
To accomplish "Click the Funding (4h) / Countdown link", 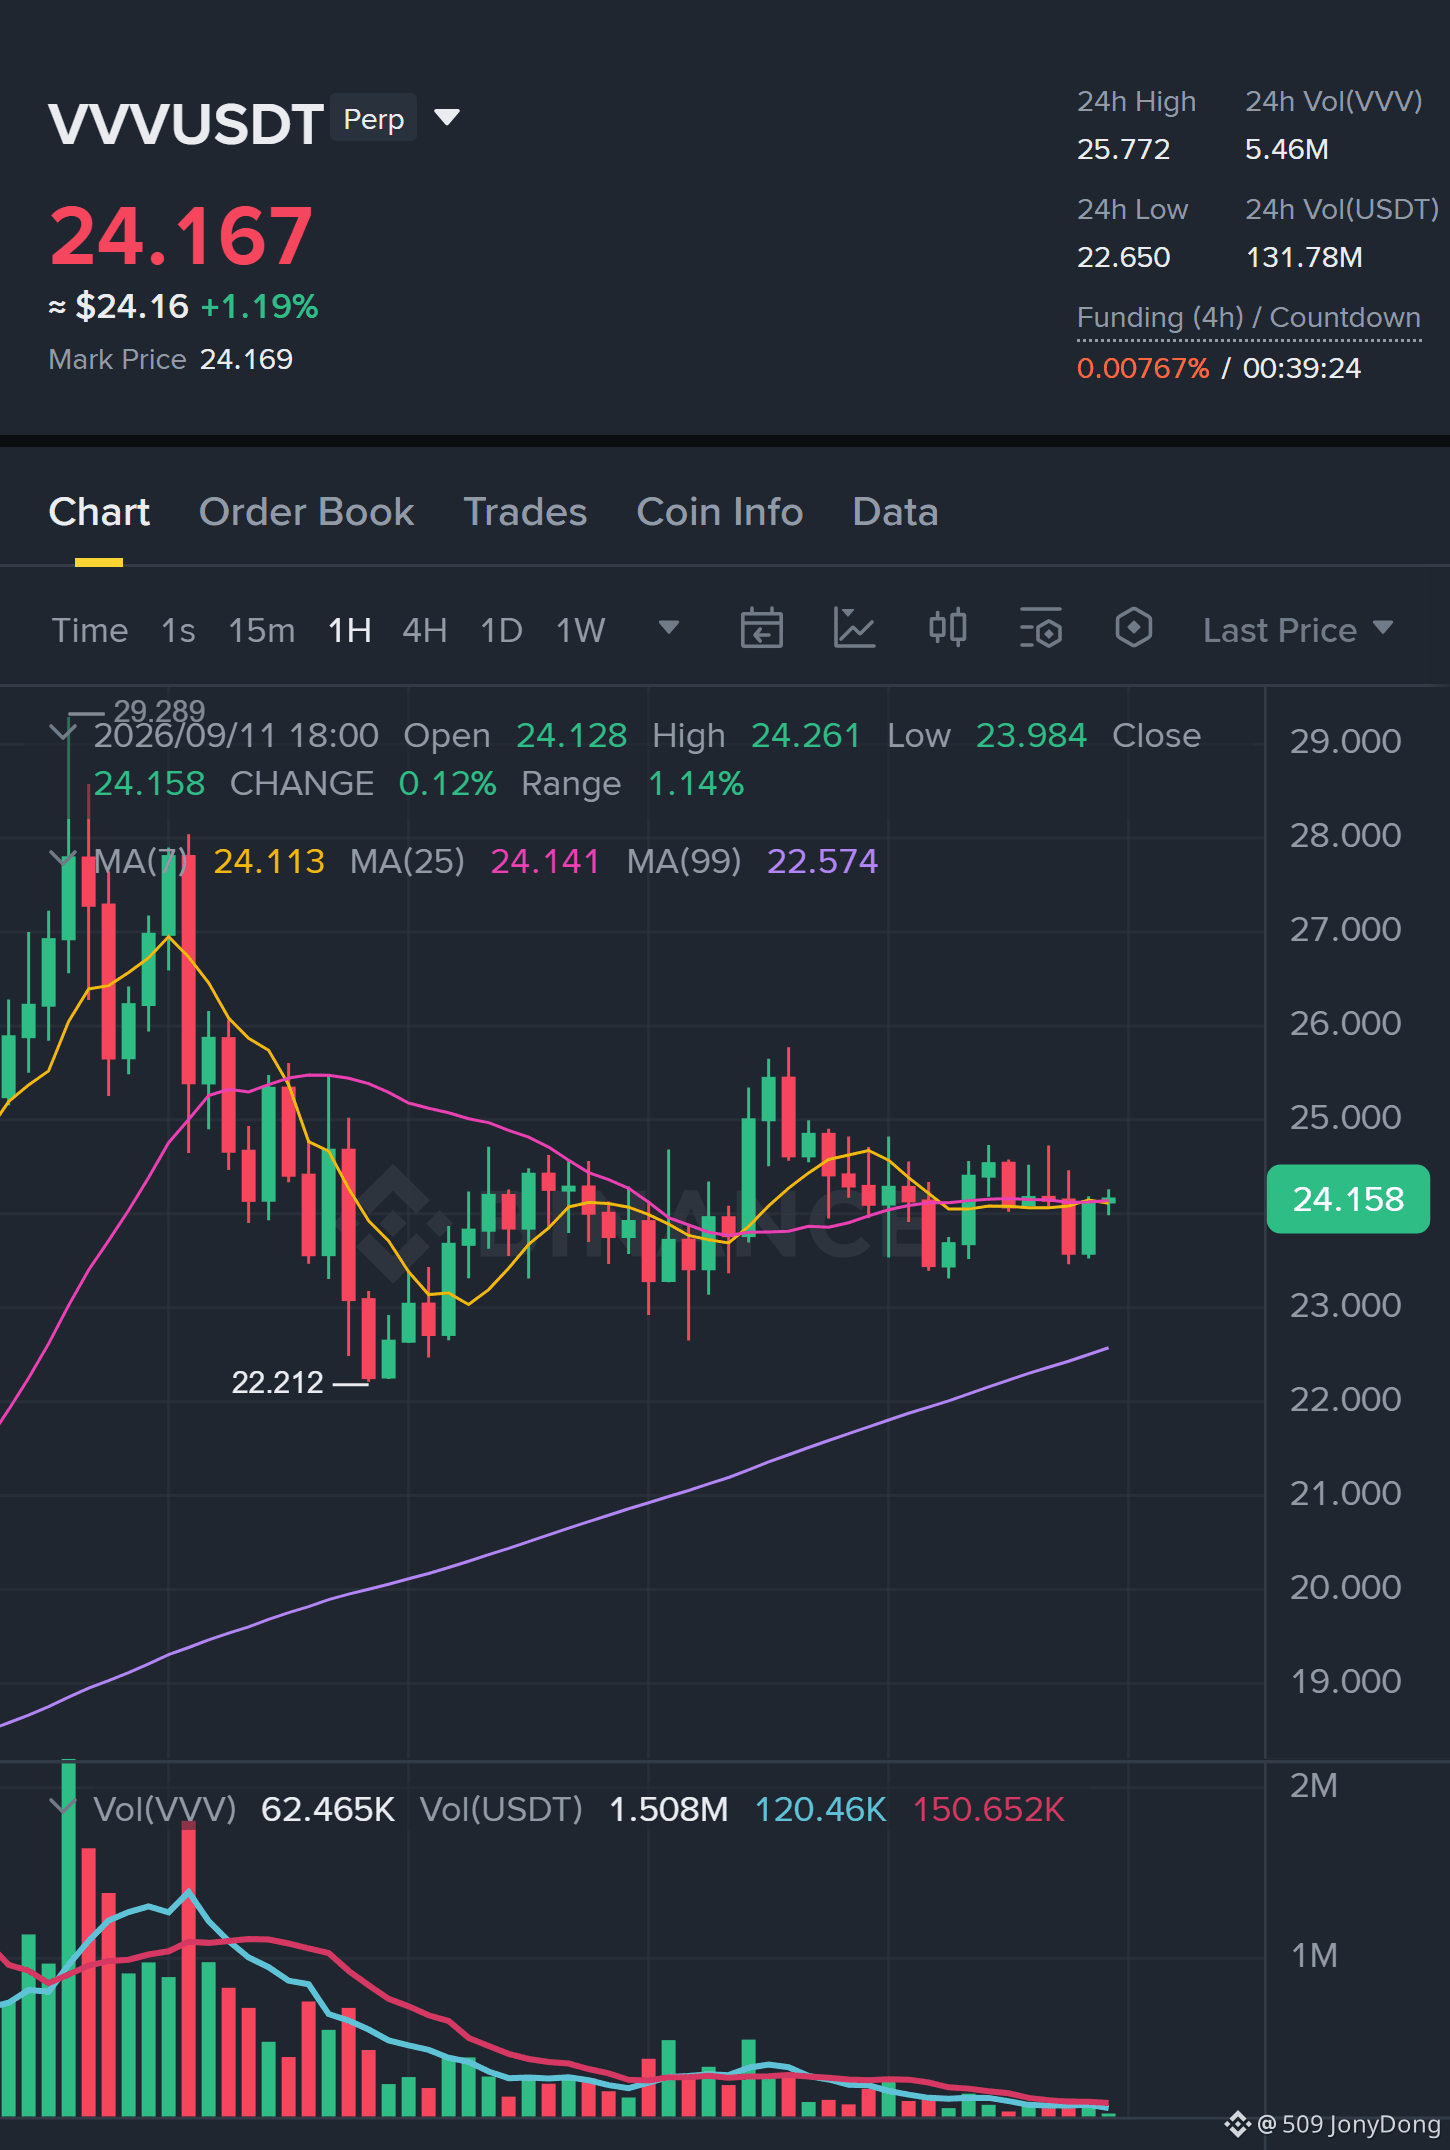I will click(1249, 318).
